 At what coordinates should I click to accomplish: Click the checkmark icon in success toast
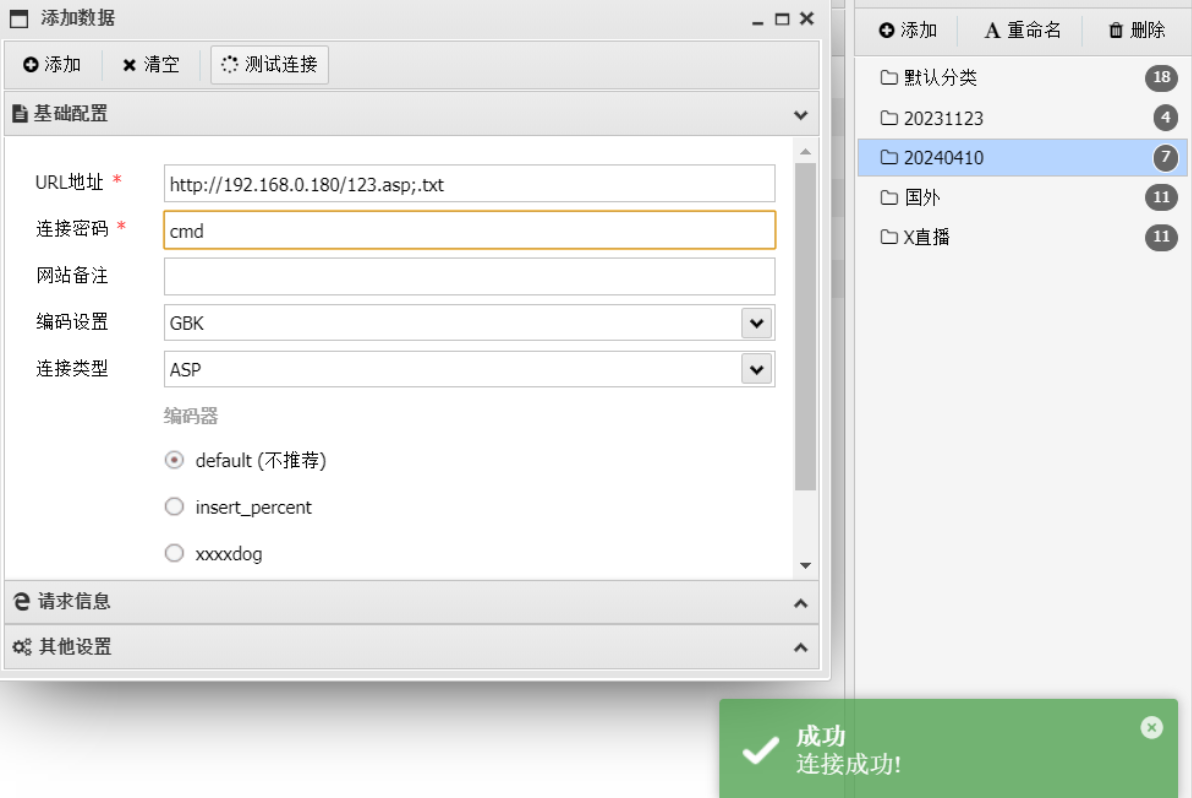(x=760, y=750)
